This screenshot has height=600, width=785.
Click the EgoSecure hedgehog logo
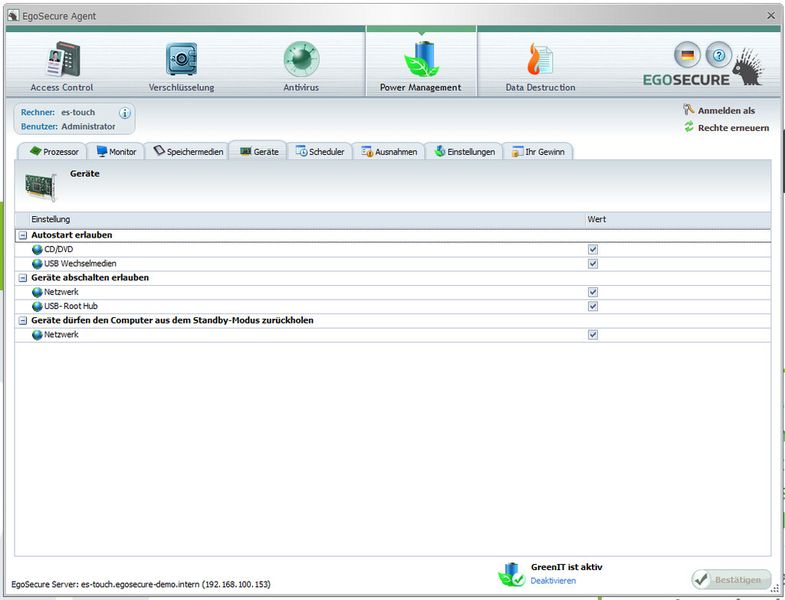point(747,68)
